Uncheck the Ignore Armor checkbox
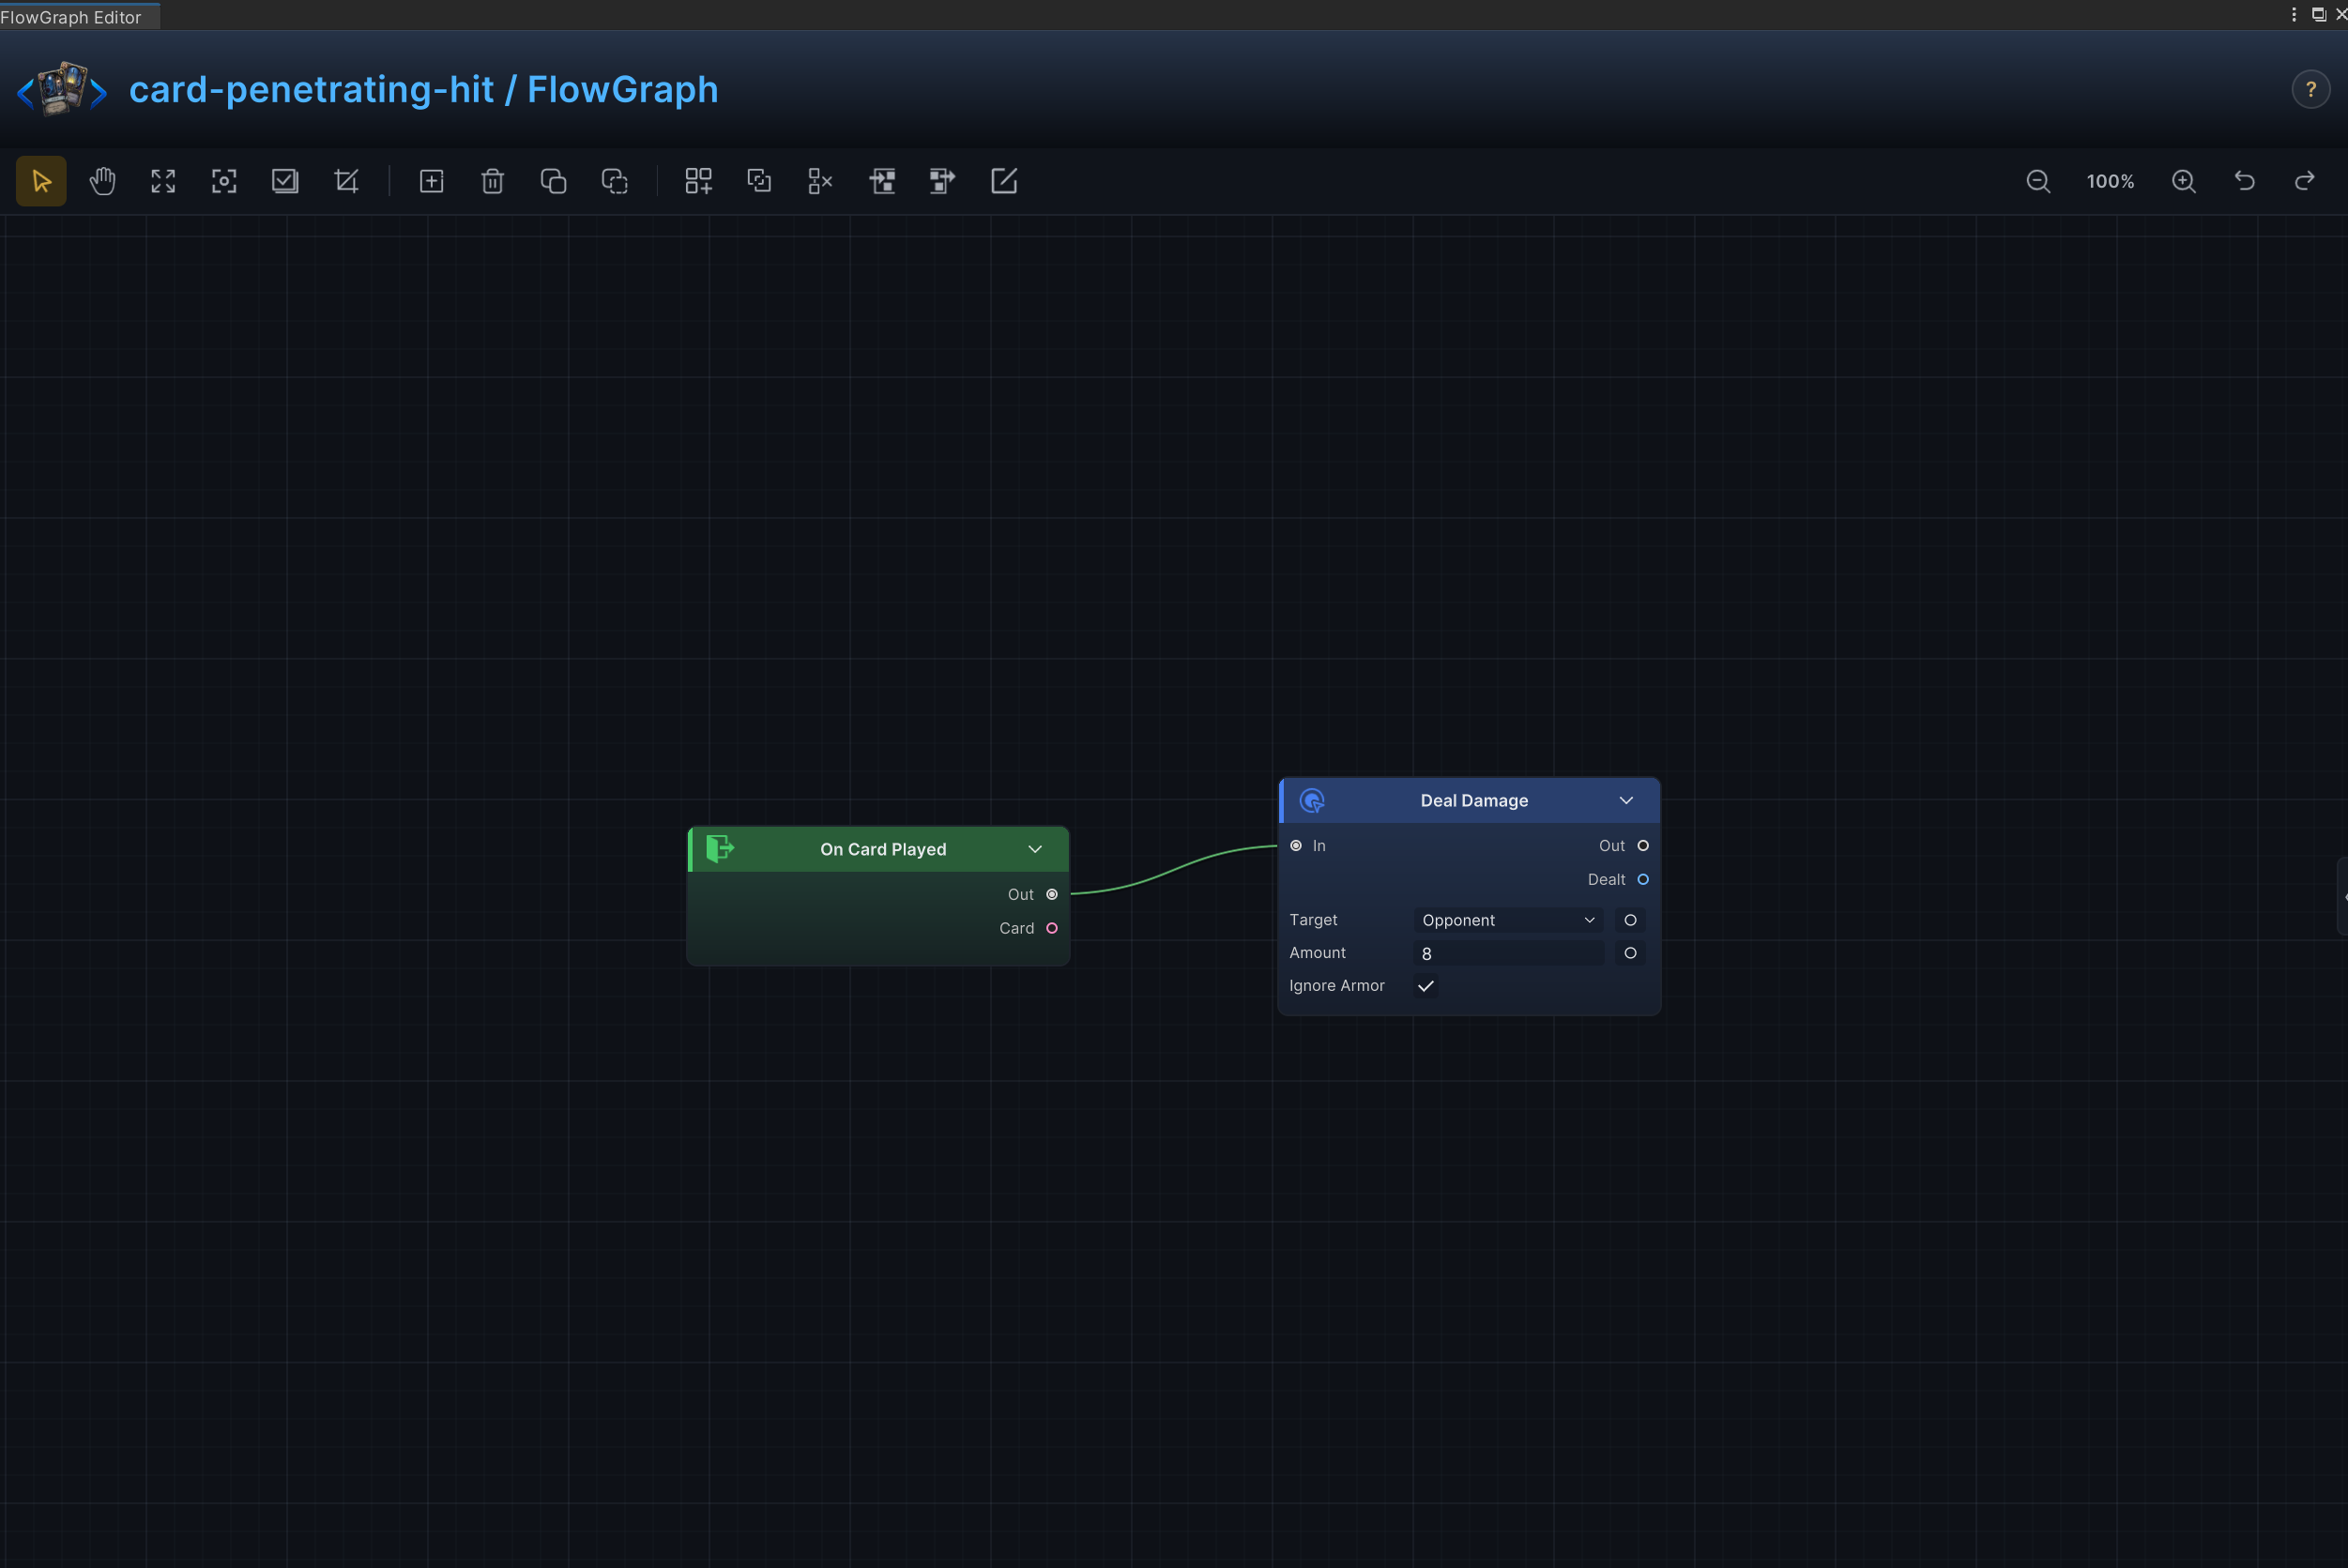Image resolution: width=2348 pixels, height=1568 pixels. (x=1426, y=986)
